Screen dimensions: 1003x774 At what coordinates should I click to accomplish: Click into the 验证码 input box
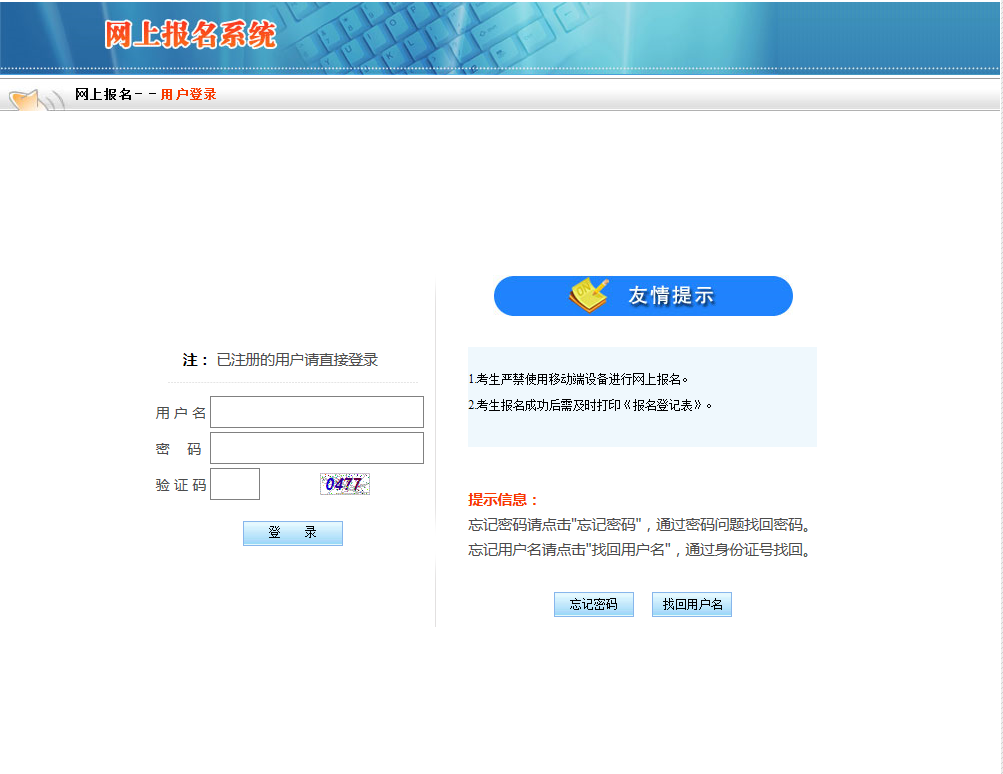click(235, 484)
